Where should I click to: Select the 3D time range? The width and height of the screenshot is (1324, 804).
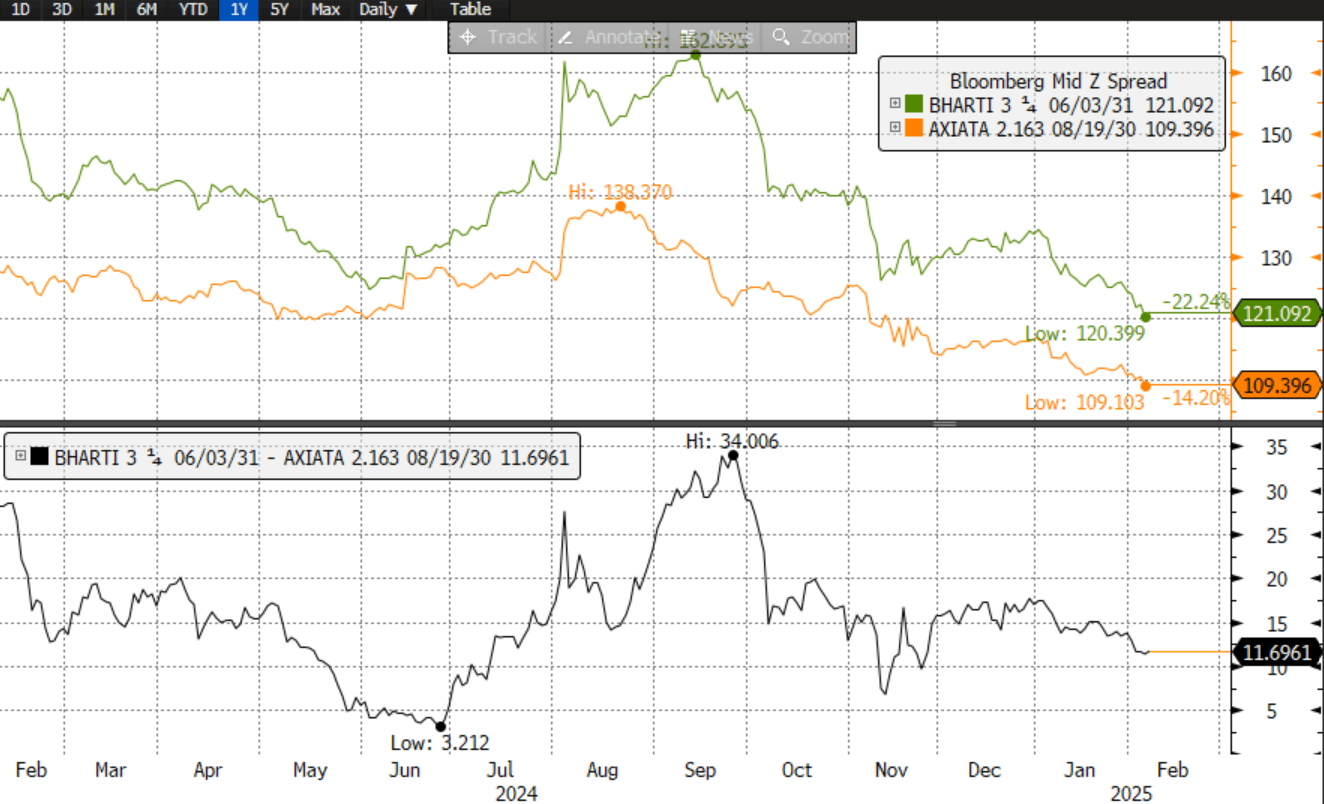(x=62, y=9)
